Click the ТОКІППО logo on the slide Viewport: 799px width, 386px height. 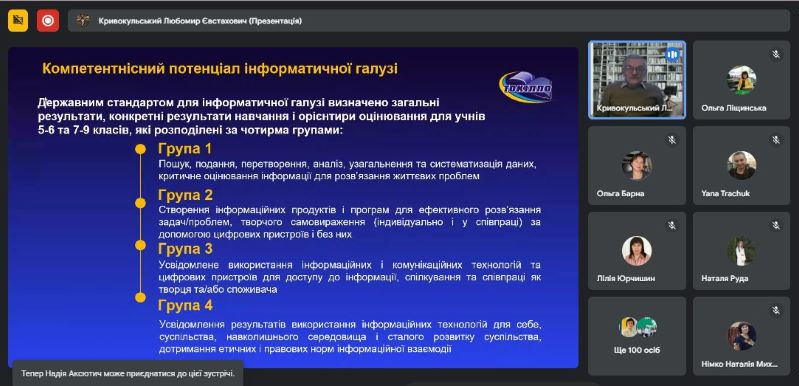pos(525,87)
